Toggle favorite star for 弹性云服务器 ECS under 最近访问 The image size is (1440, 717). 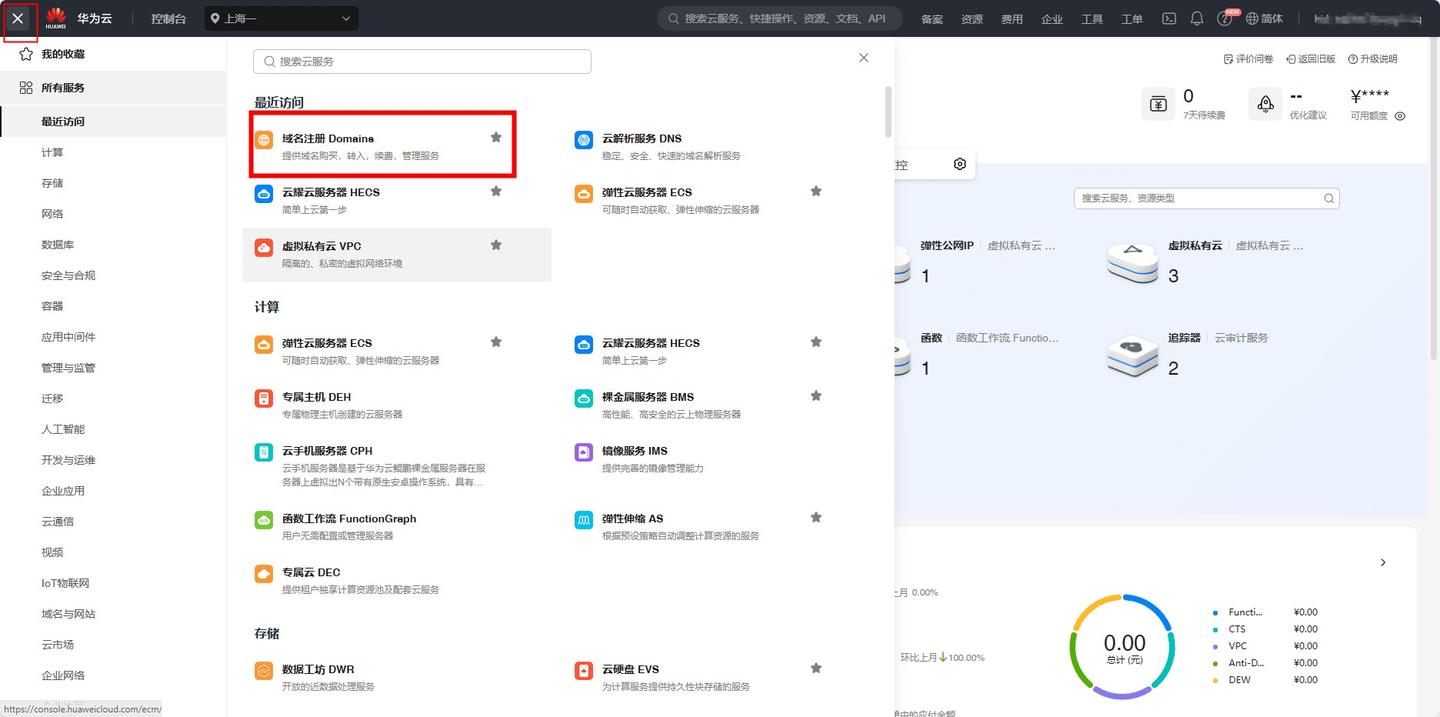pyautogui.click(x=816, y=191)
